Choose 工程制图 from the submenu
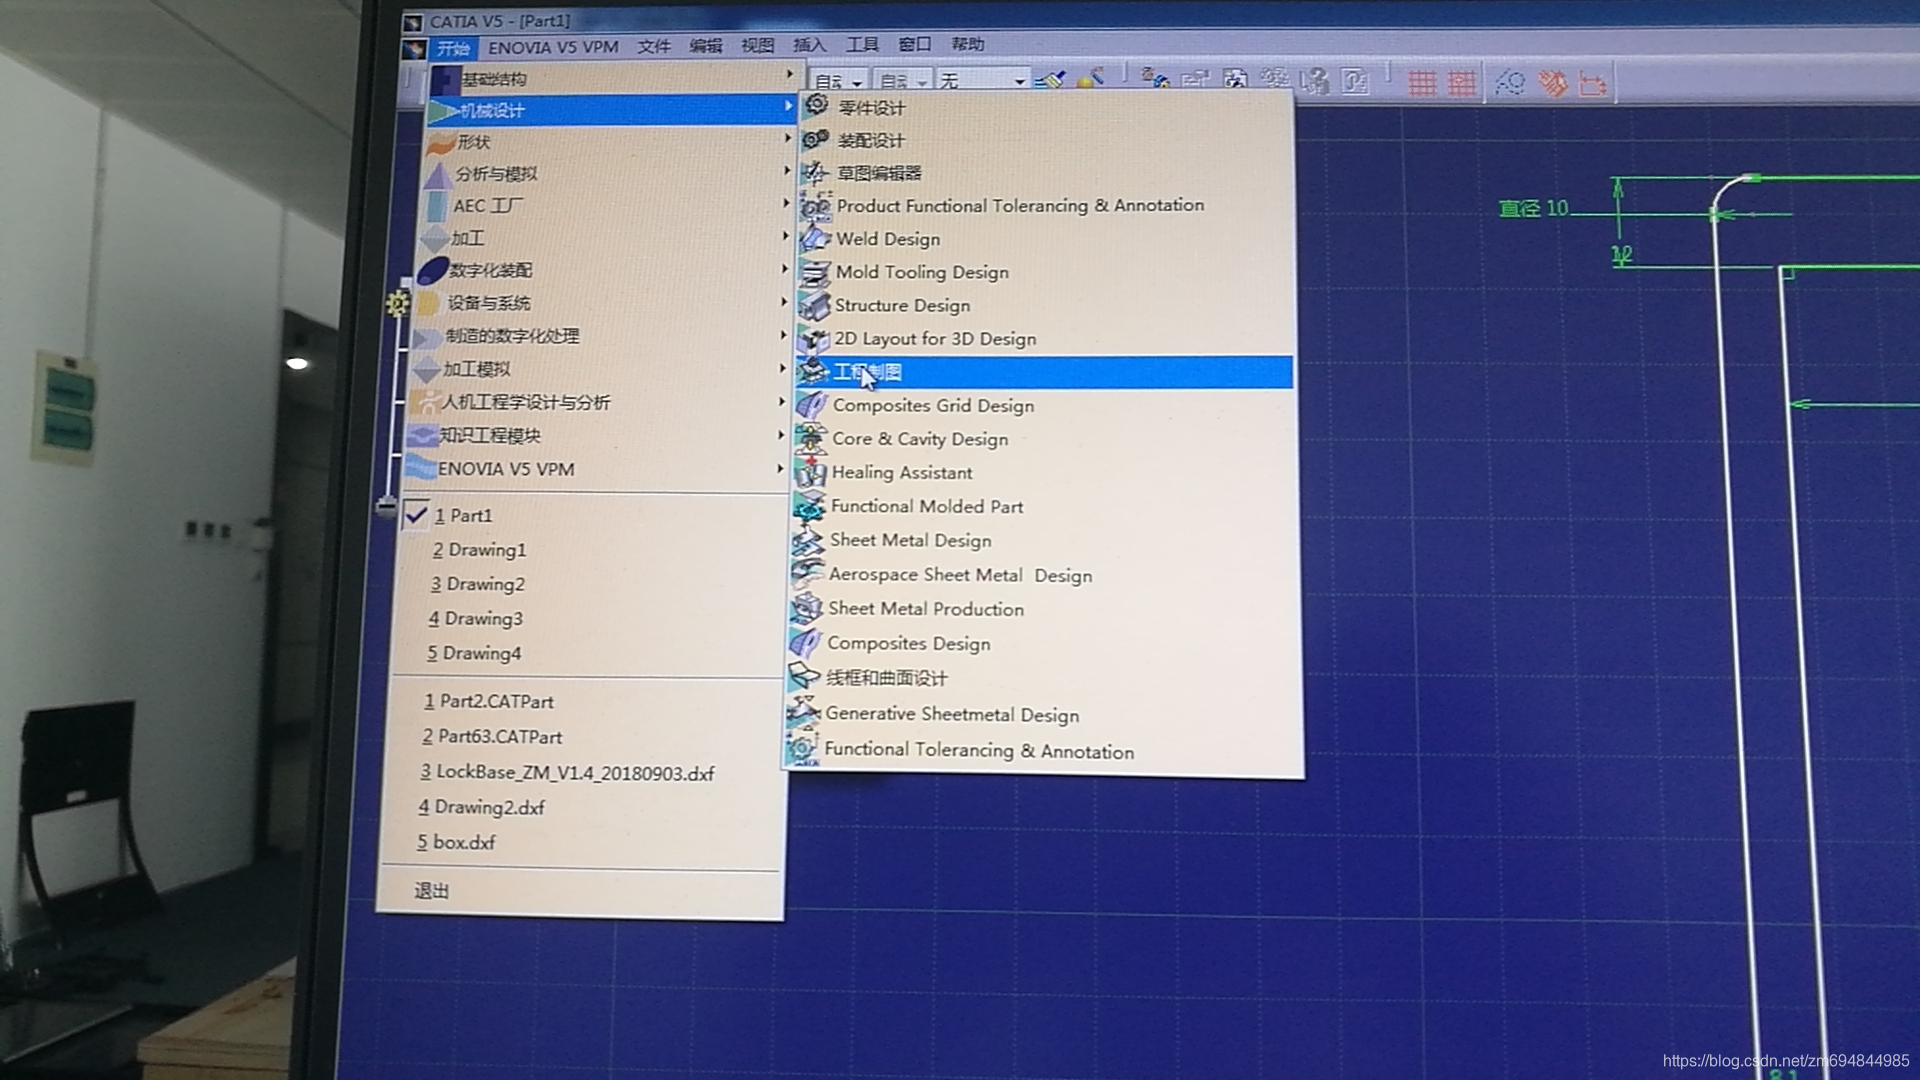The image size is (1920, 1080). click(x=868, y=372)
